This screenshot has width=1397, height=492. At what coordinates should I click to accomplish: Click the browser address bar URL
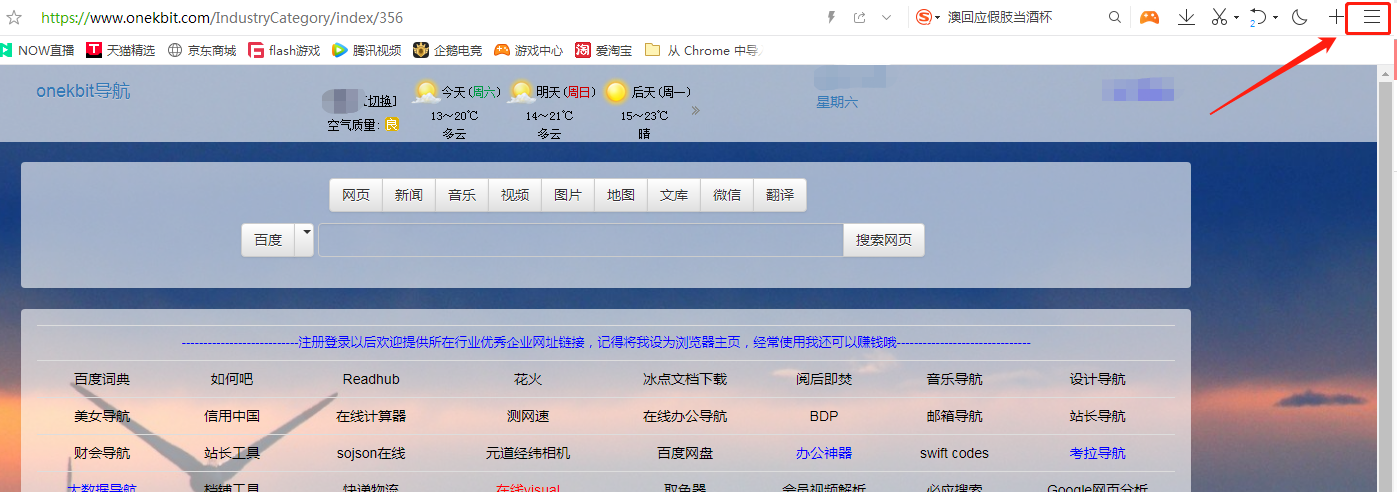click(222, 18)
